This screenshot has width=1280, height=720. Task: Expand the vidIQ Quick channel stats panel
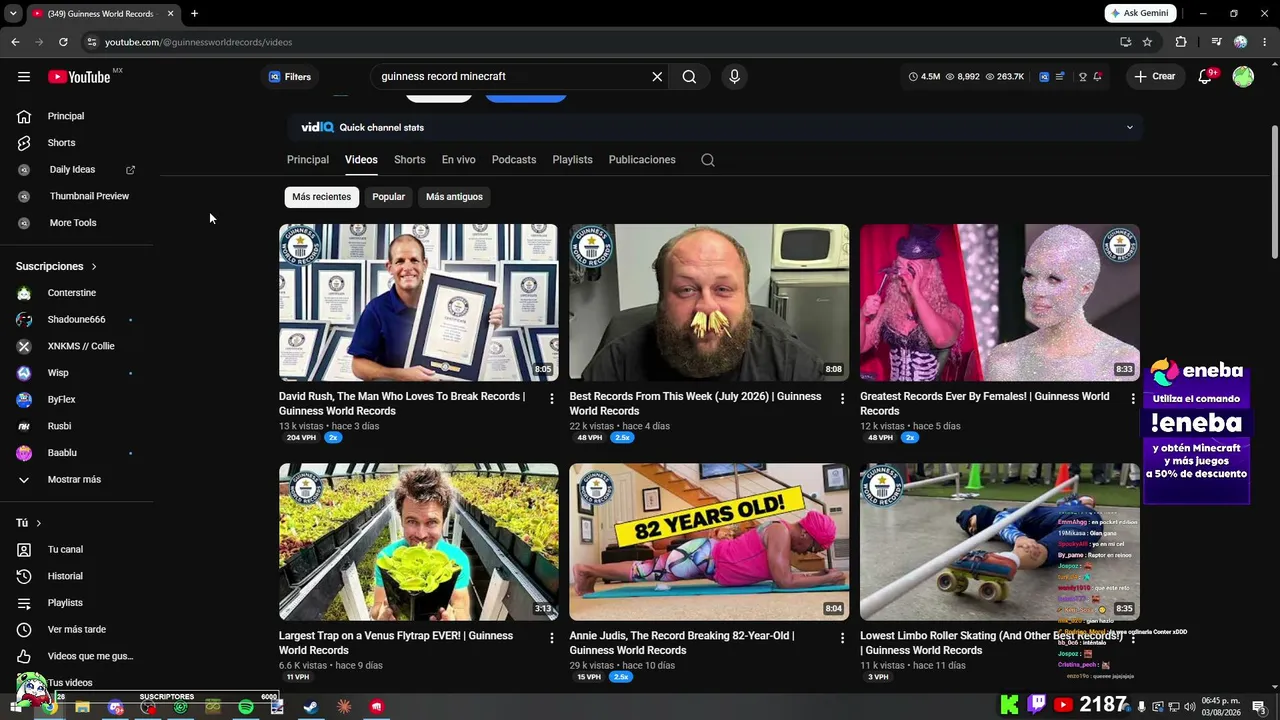click(x=1130, y=128)
